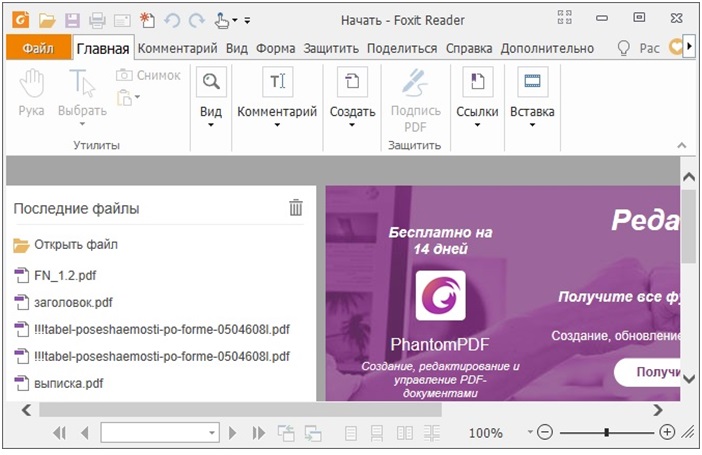Go to the next page
The height and width of the screenshot is (455, 702).
coord(232,433)
